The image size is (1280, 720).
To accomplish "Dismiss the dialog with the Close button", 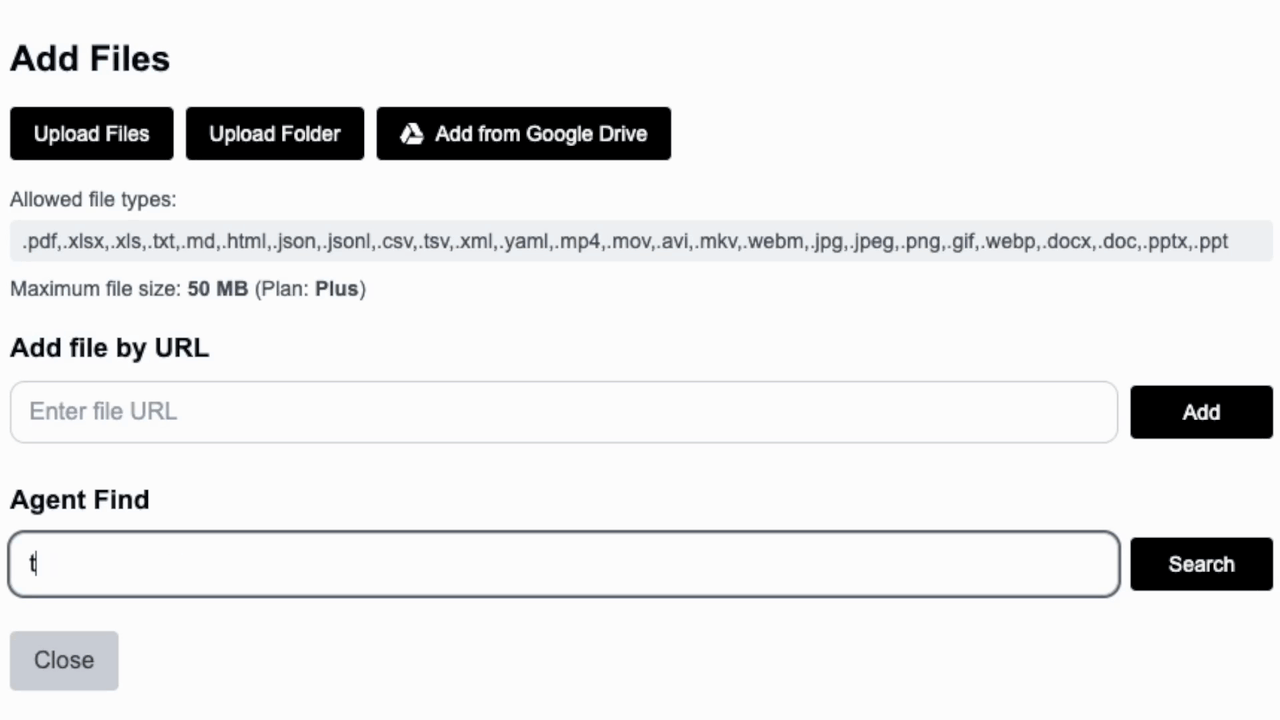I will (64, 660).
